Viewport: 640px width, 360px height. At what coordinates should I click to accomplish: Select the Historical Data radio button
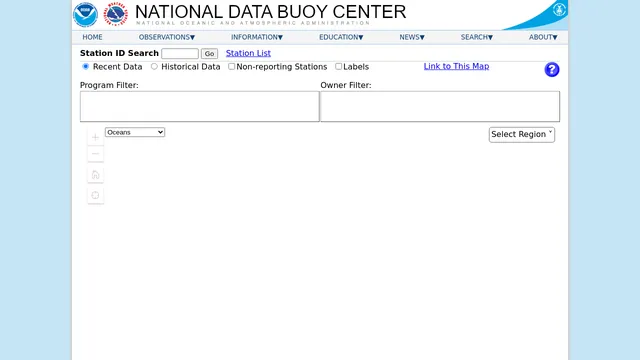coord(154,67)
